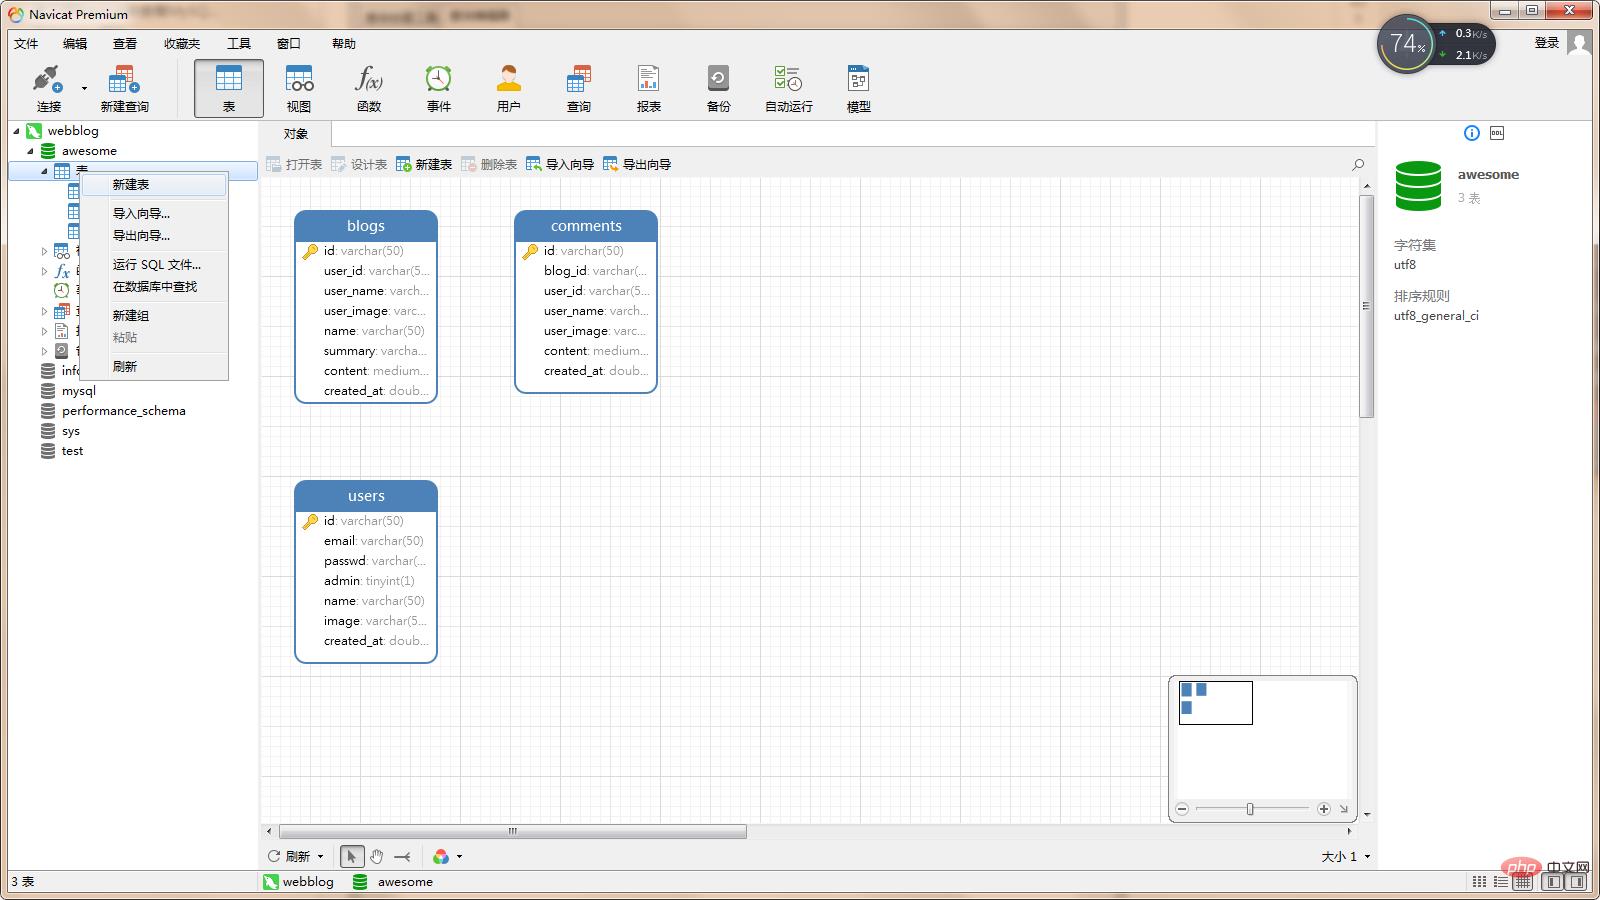Open the 查询 queries section
1600x900 pixels.
click(579, 88)
